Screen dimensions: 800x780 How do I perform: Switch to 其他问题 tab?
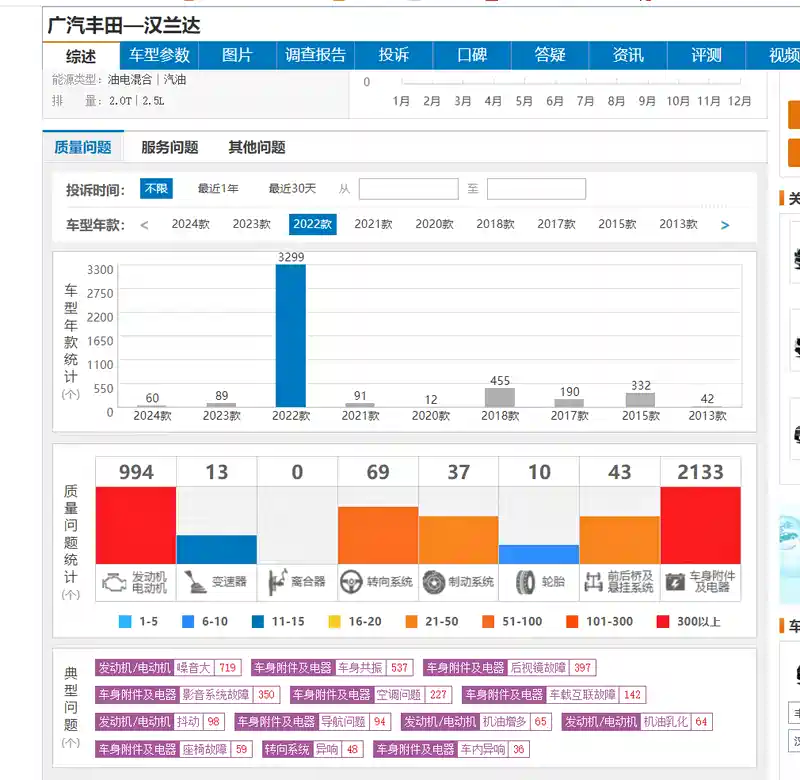pos(257,147)
